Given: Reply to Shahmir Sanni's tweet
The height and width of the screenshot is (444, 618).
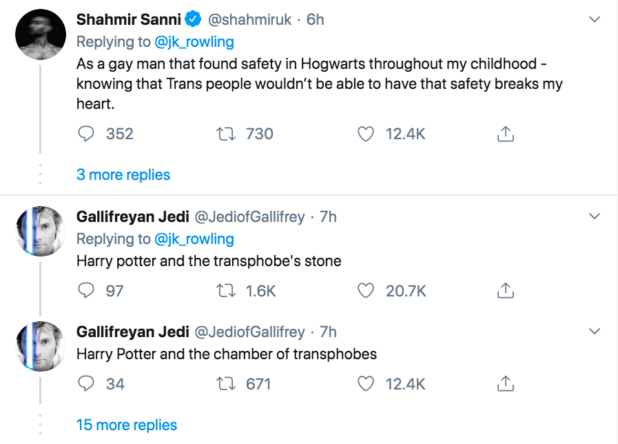Looking at the screenshot, I should 87,133.
